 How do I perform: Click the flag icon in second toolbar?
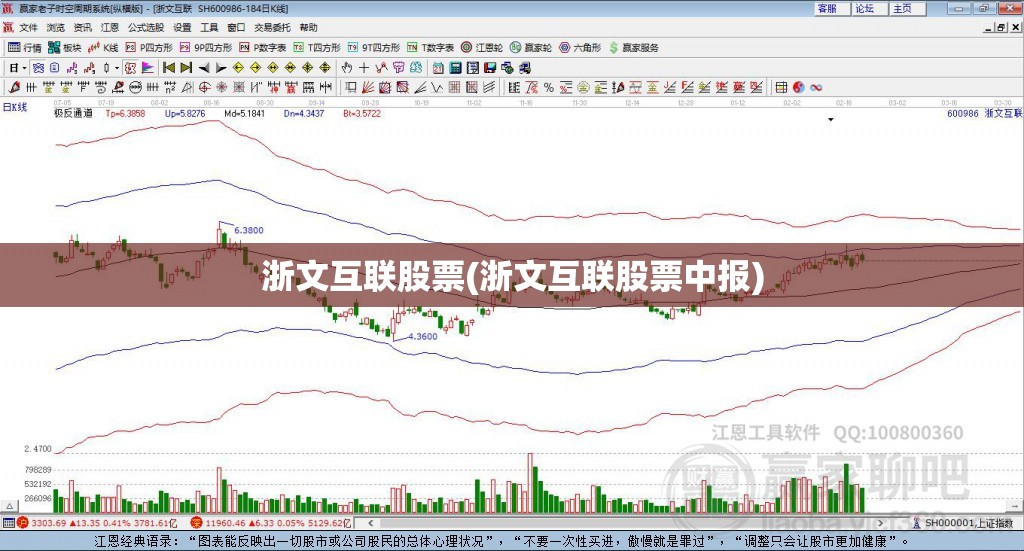[148, 68]
